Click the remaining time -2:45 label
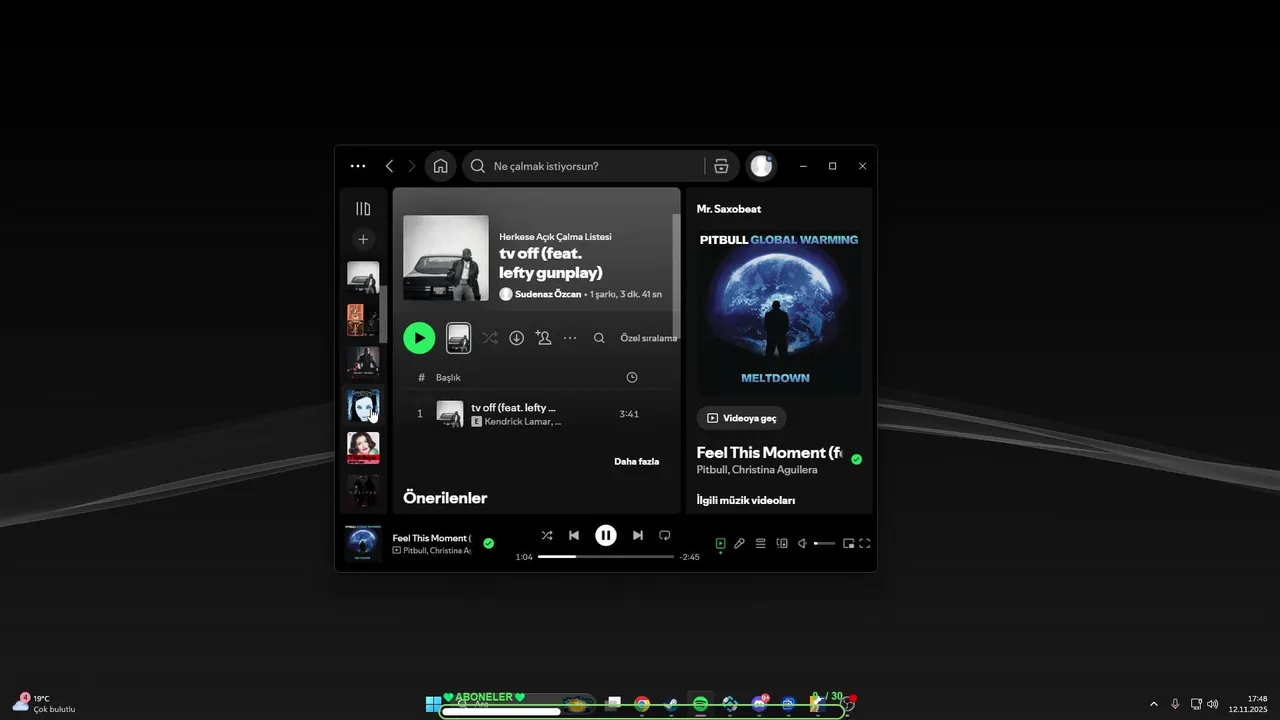Viewport: 1280px width, 720px height. click(689, 557)
